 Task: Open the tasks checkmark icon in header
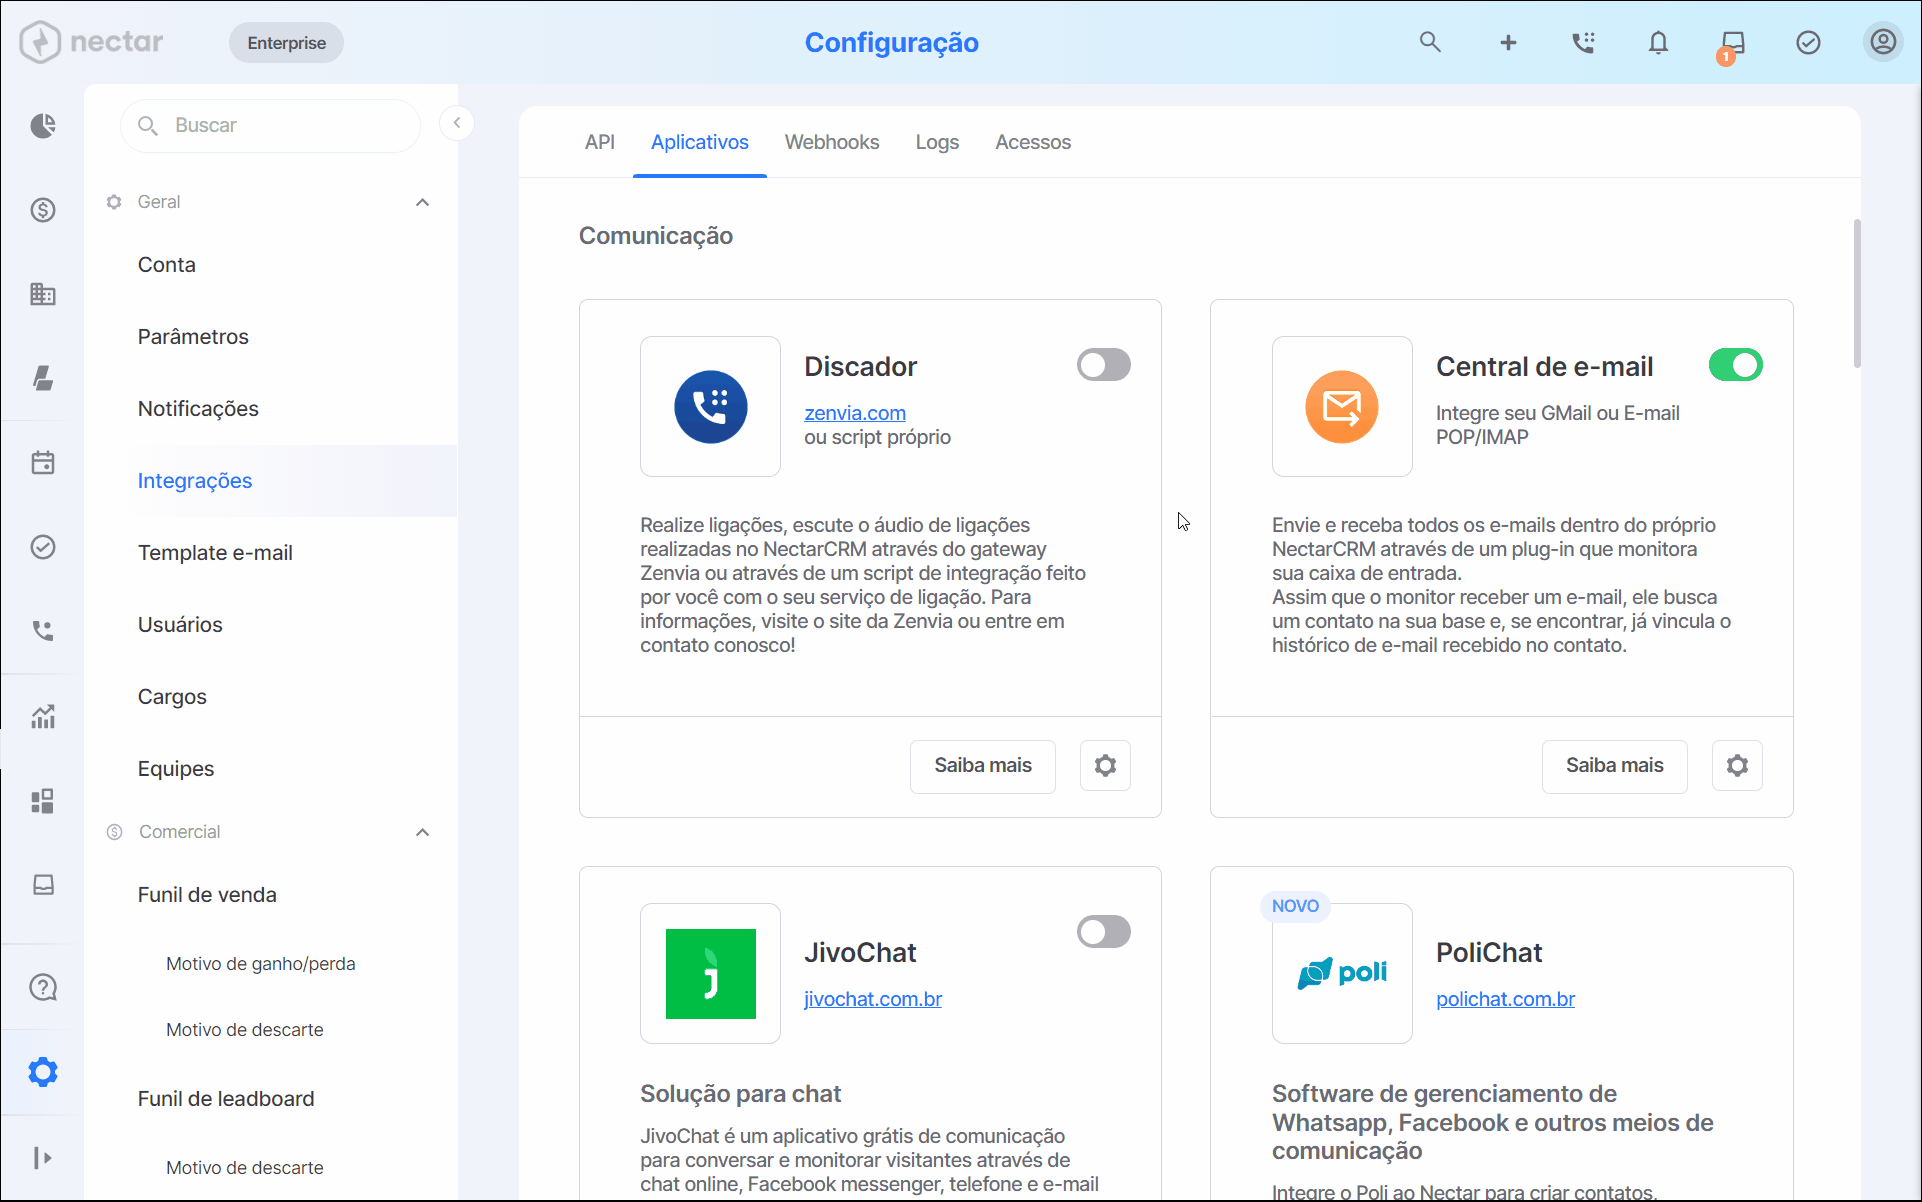click(x=1808, y=42)
